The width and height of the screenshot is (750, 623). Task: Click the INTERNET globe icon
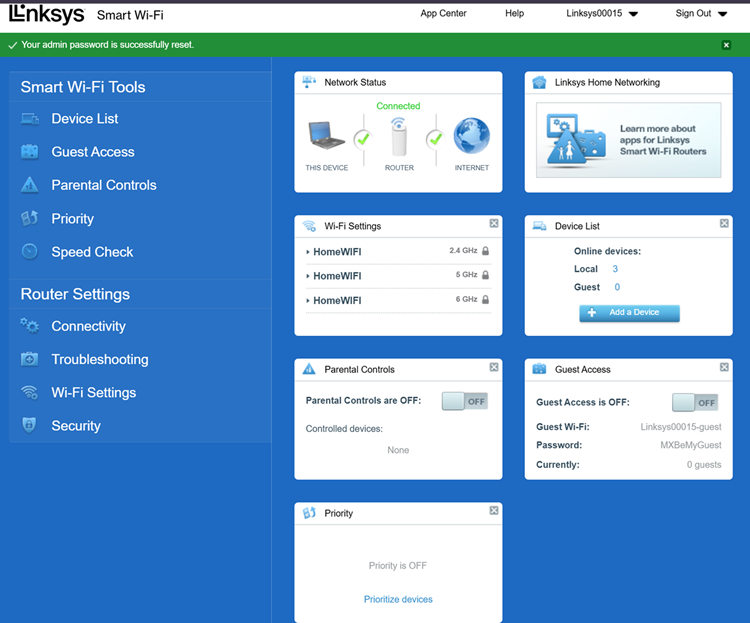pyautogui.click(x=472, y=136)
